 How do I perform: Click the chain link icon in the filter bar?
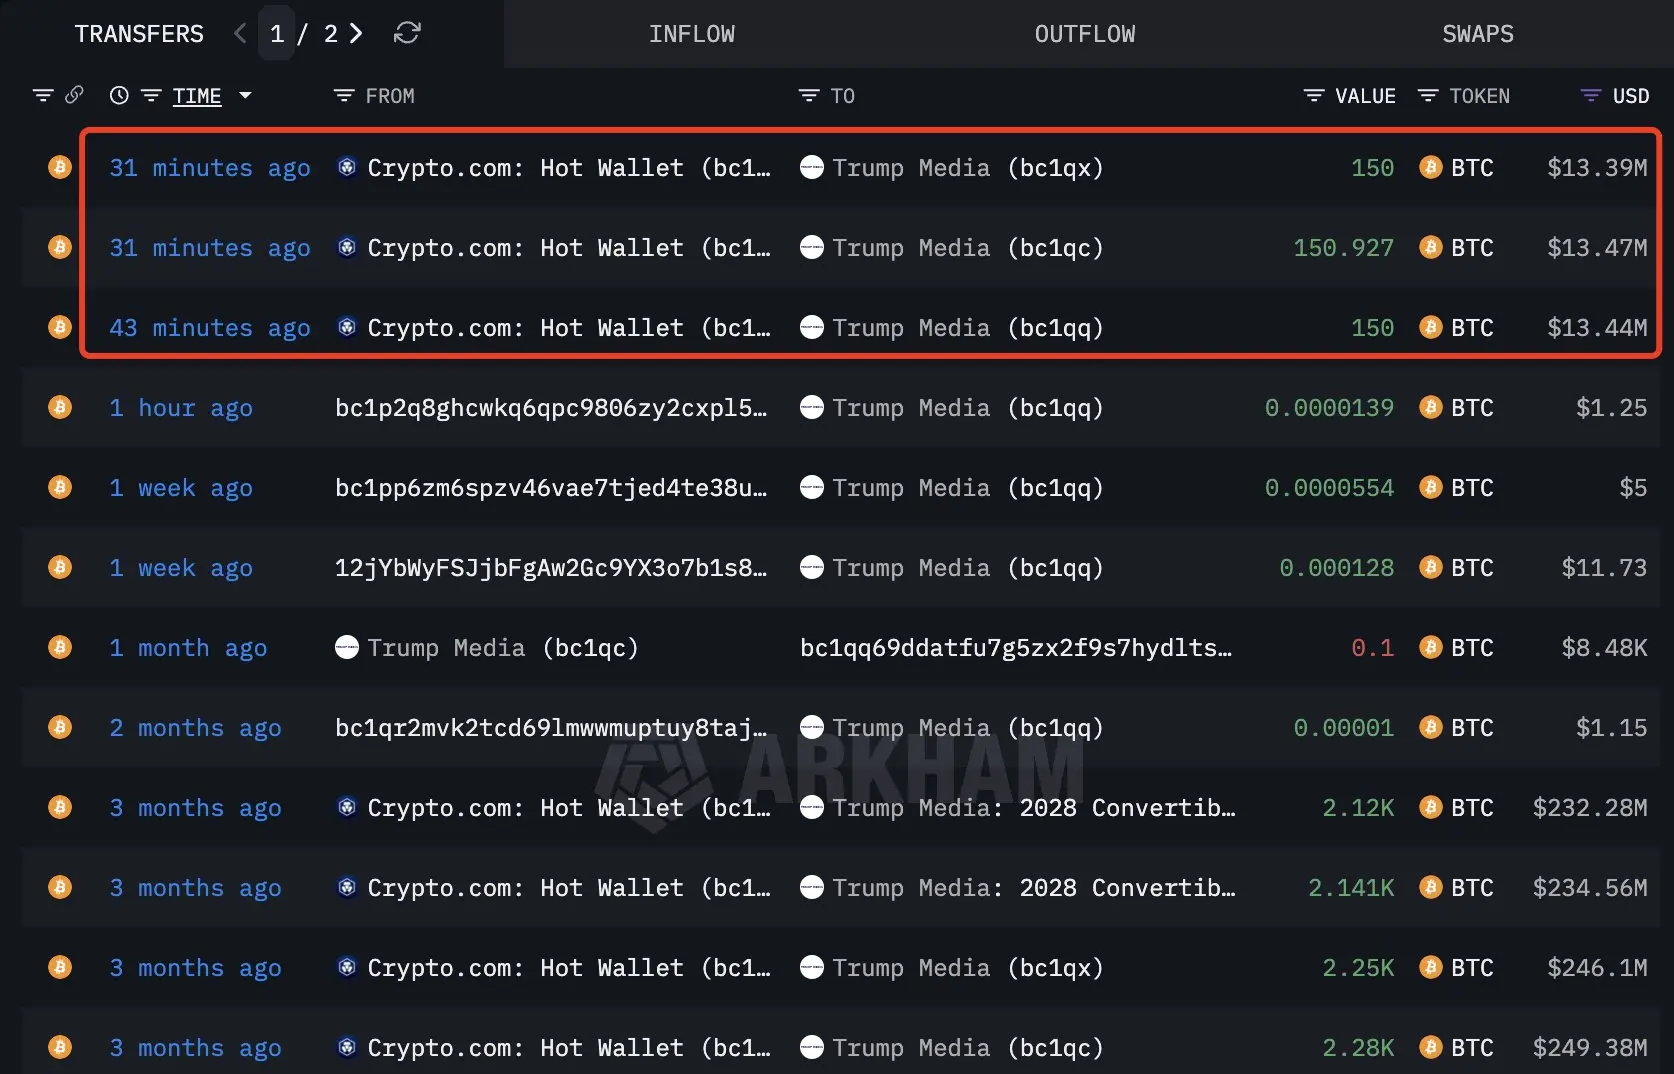[x=75, y=95]
